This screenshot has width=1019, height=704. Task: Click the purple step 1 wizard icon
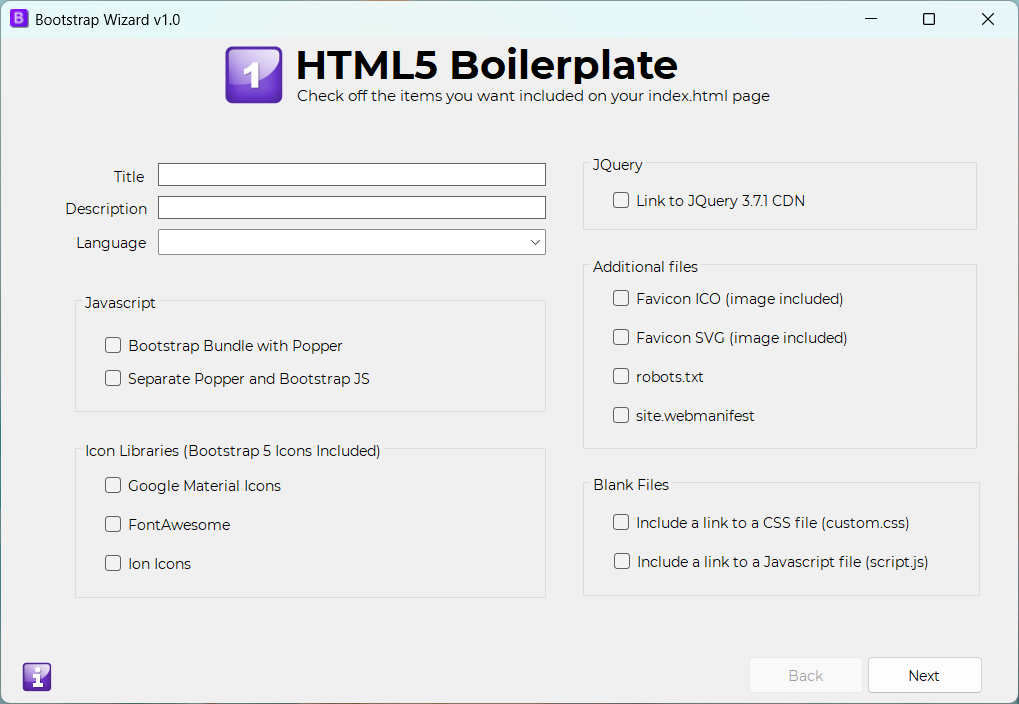click(253, 75)
